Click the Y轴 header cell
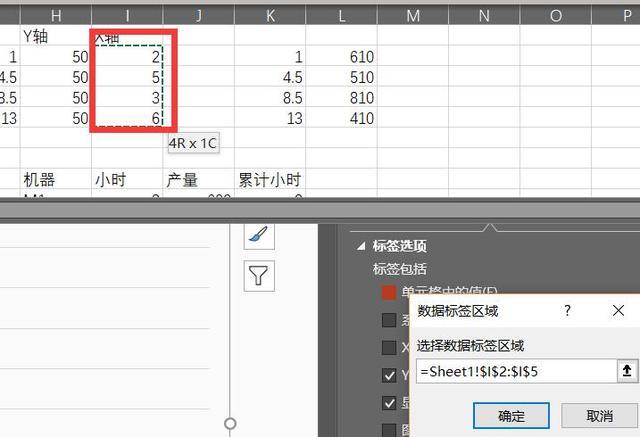640x437 pixels. click(x=56, y=36)
